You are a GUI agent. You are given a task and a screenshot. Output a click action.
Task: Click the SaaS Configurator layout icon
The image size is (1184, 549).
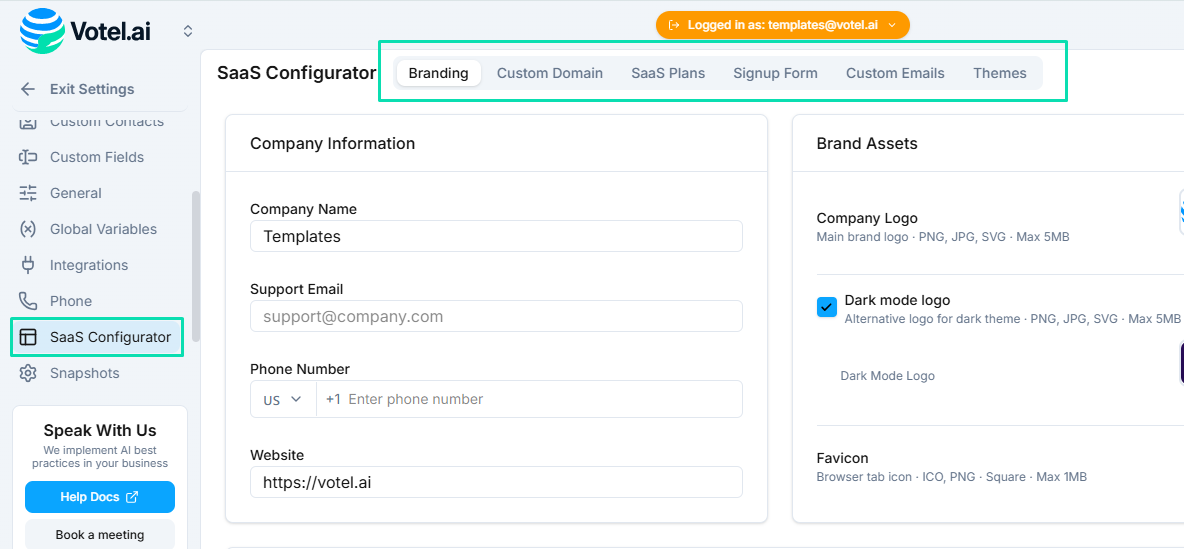28,337
